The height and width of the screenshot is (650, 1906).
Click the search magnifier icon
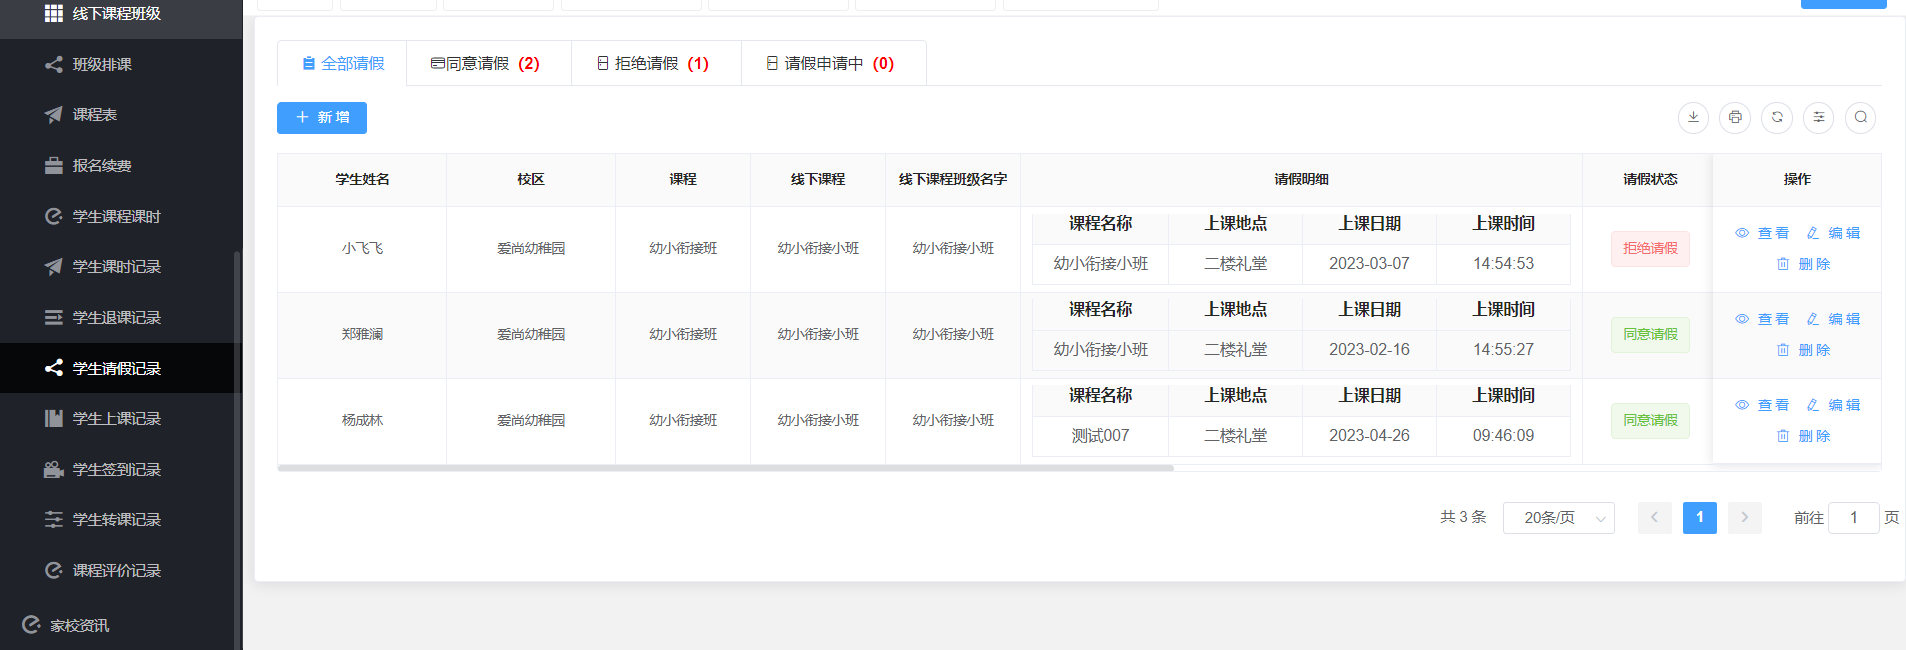tap(1861, 117)
